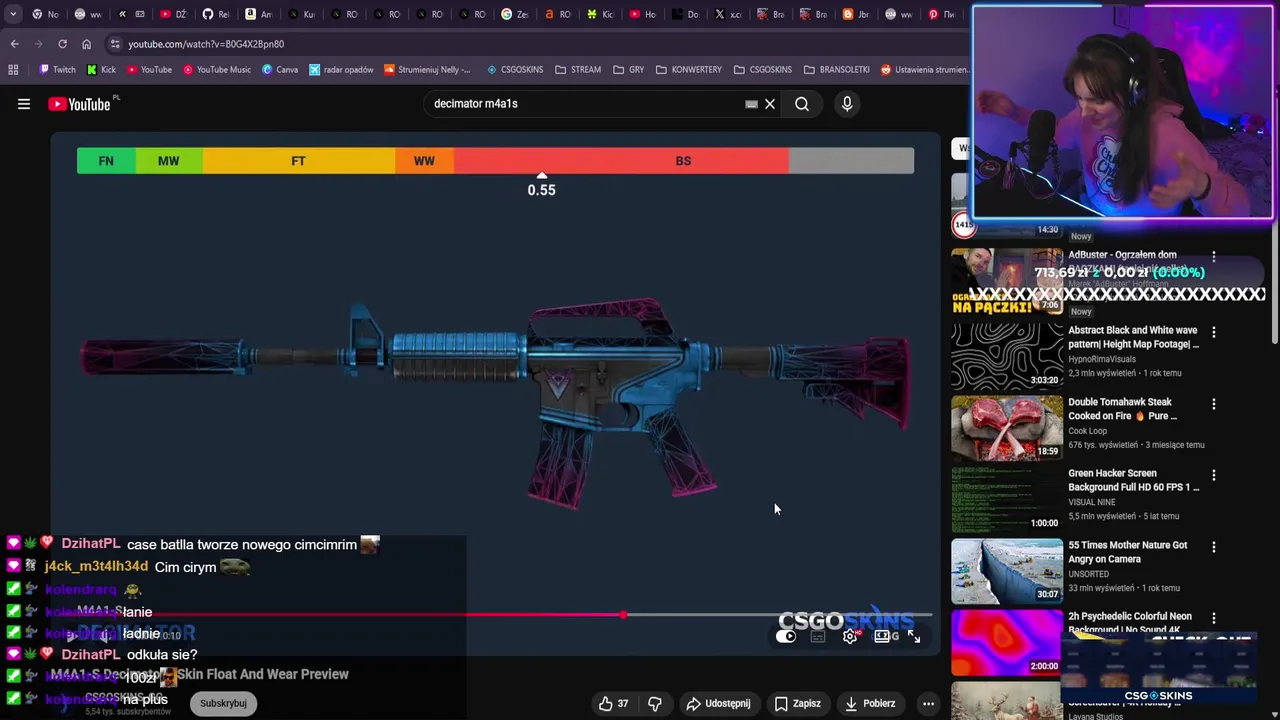Image resolution: width=1280 pixels, height=720 pixels.
Task: Like the video with 37 likes
Action: click(x=614, y=703)
